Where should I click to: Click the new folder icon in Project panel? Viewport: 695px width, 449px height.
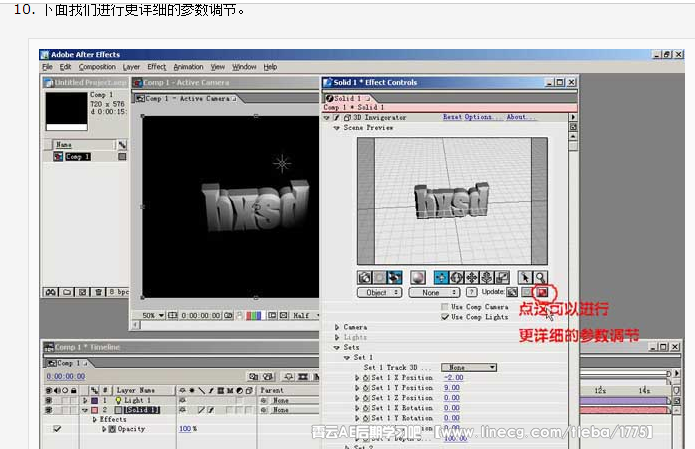pos(67,292)
